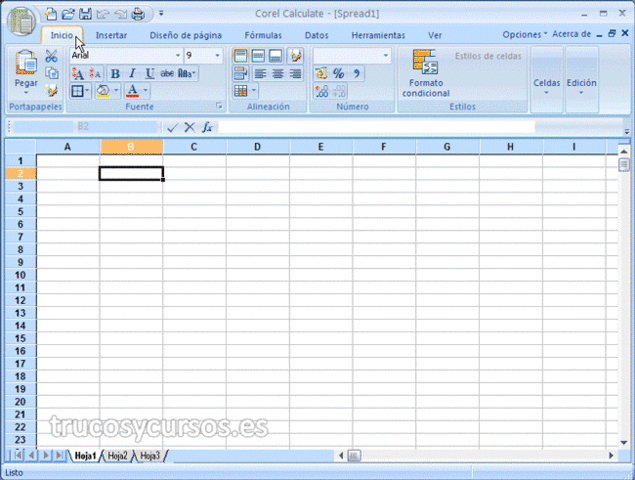Open the number format combo box
The image size is (635, 480).
click(x=352, y=55)
